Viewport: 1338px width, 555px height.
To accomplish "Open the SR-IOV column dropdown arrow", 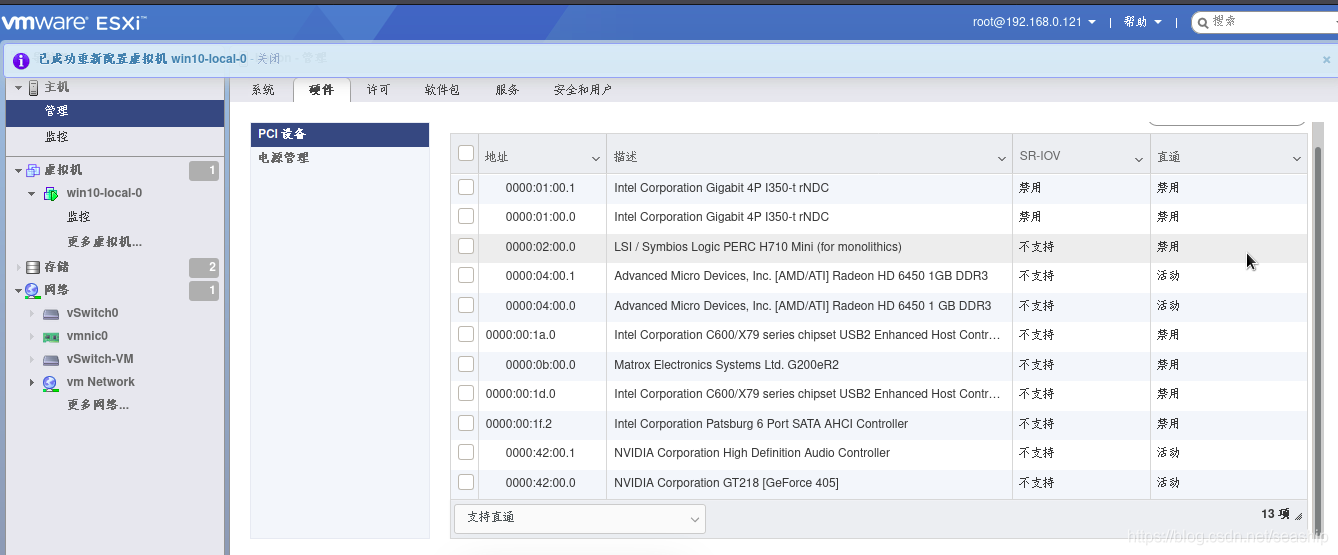I will (1139, 158).
